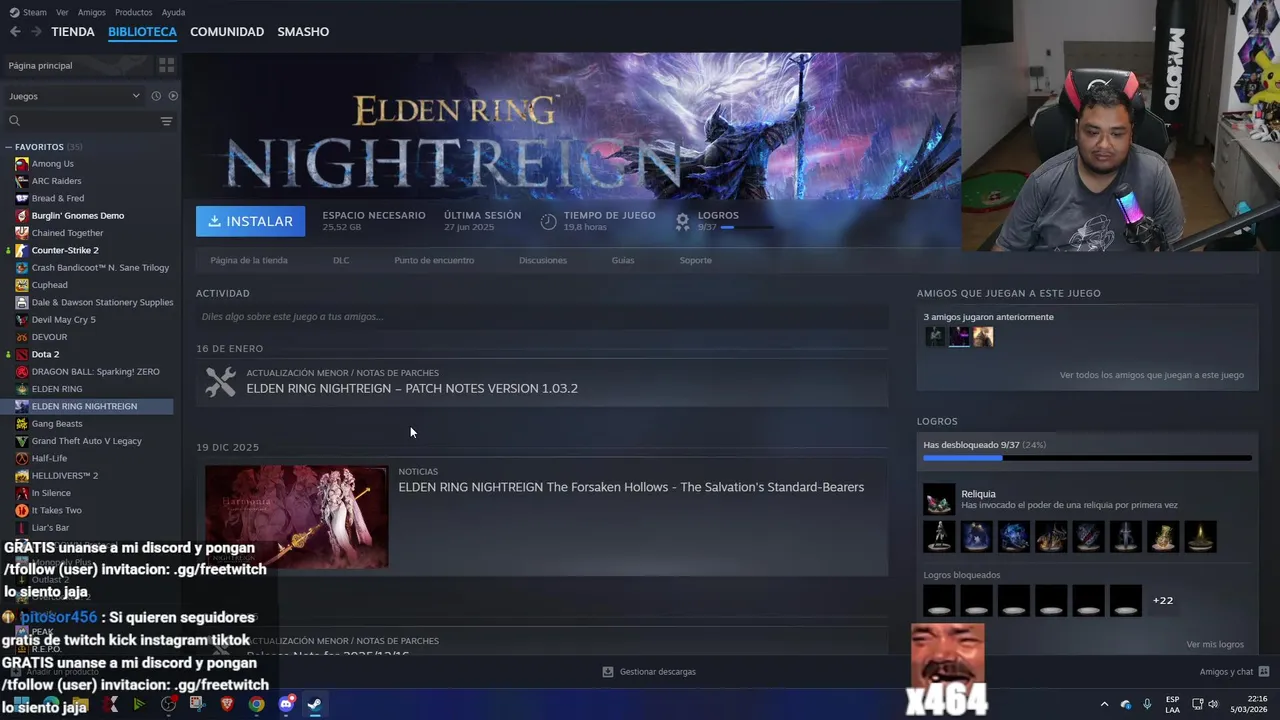Screen dimensions: 1280x720
Task: Open The Salvation's Standard-Bearers news title
Action: [631, 487]
